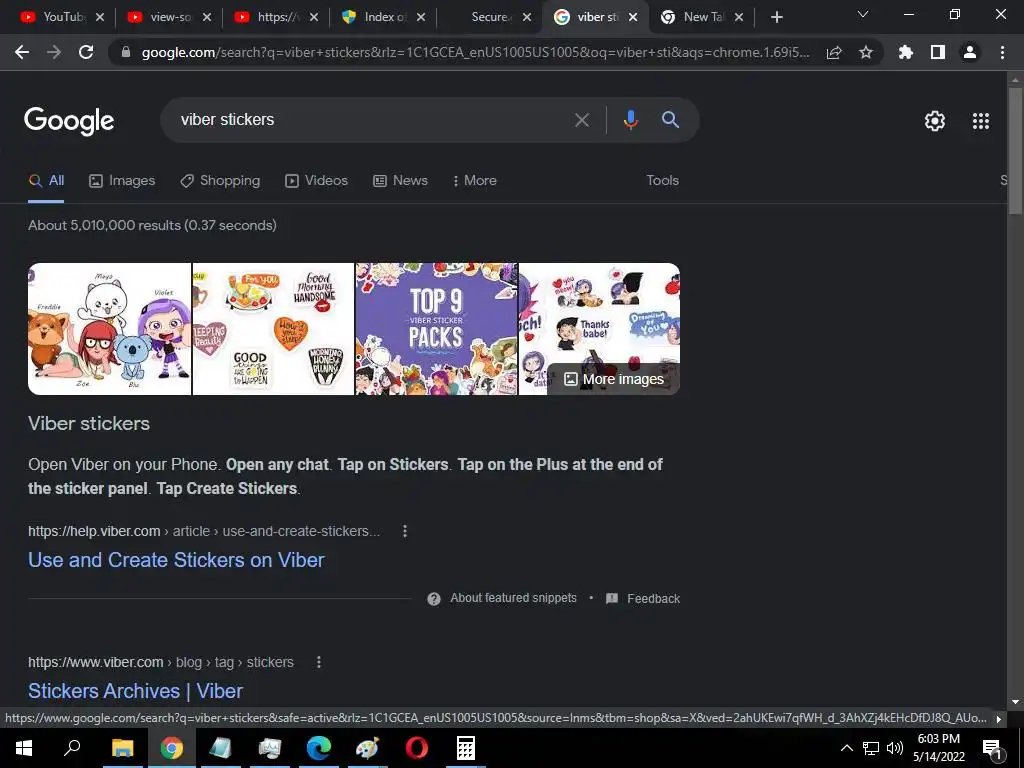
Task: Open network status tray icon
Action: [x=871, y=748]
